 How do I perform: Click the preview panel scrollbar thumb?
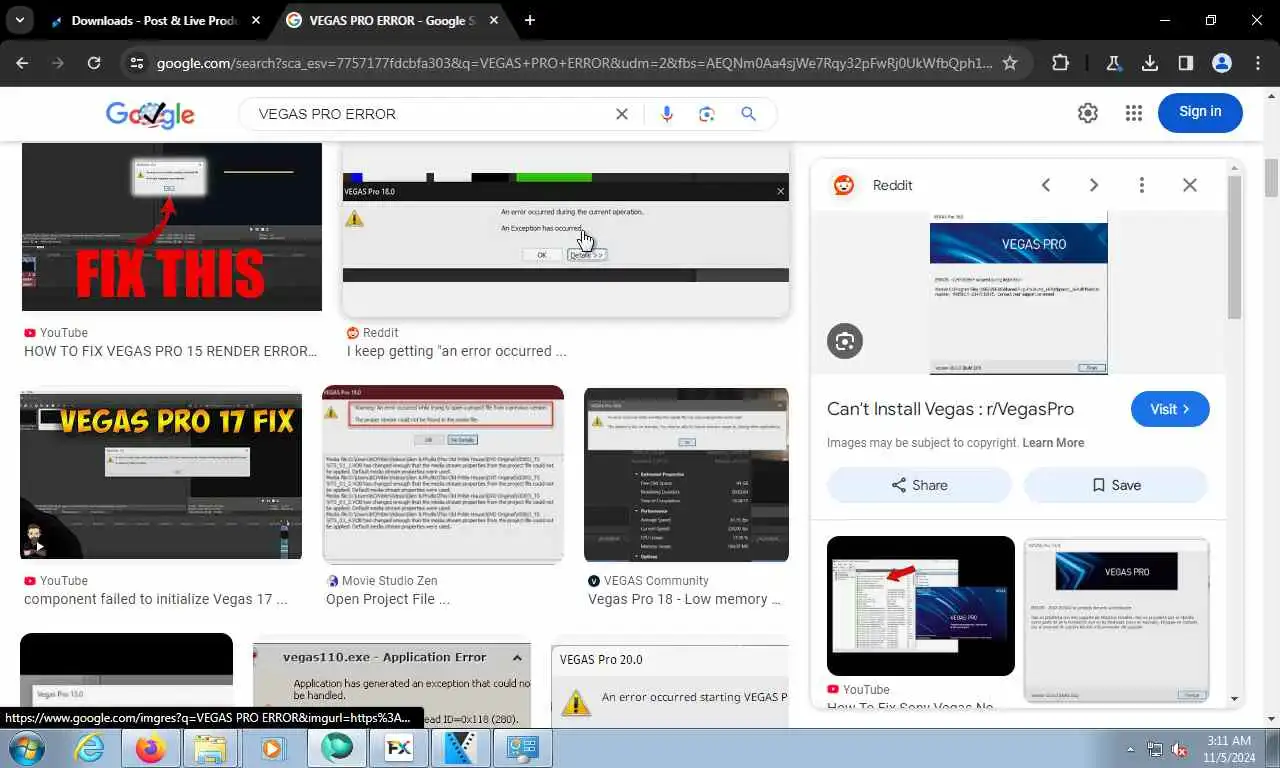[x=1235, y=248]
